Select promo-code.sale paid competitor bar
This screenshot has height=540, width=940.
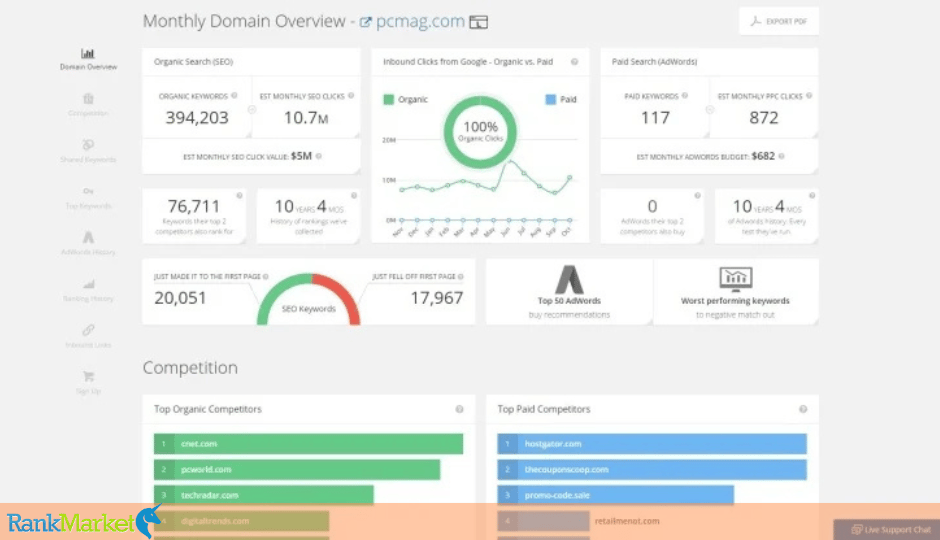tap(615, 496)
